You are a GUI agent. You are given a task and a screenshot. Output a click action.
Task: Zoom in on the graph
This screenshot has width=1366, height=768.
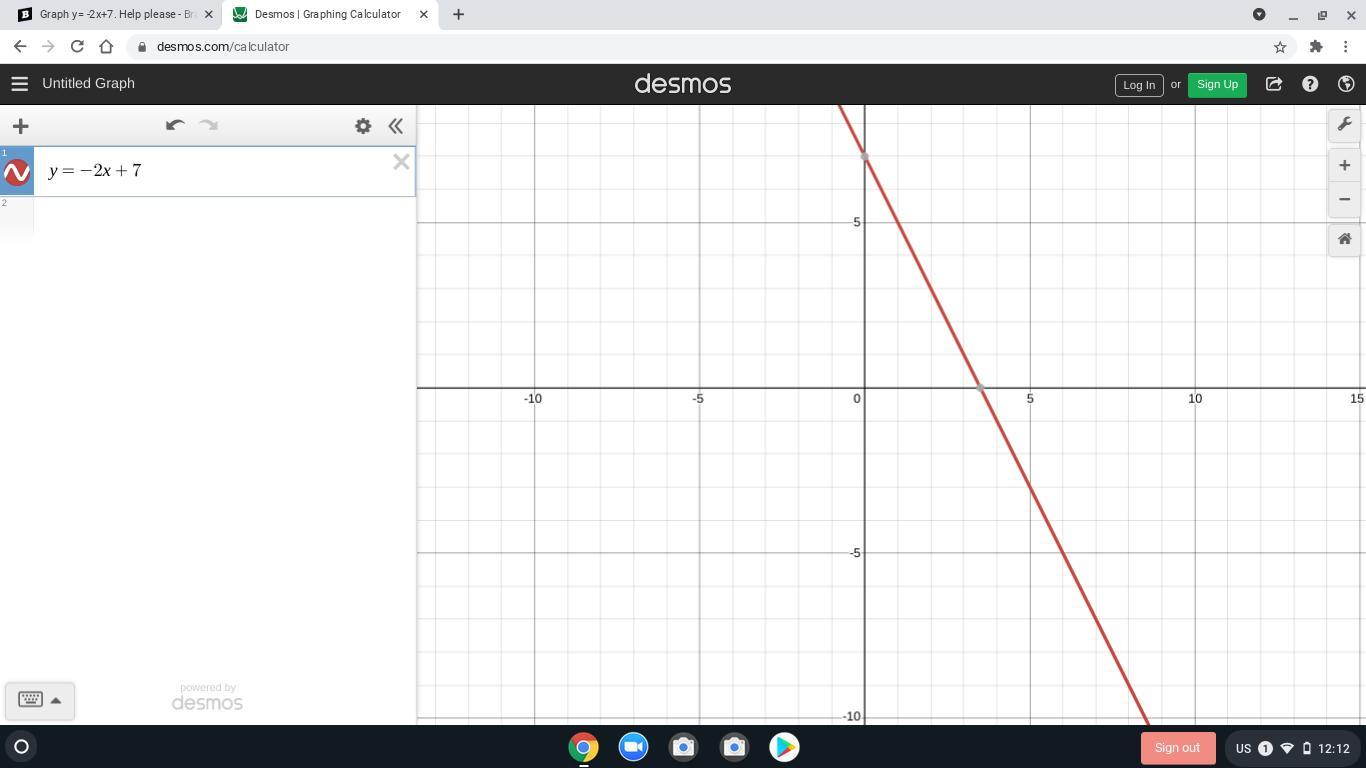tap(1344, 166)
